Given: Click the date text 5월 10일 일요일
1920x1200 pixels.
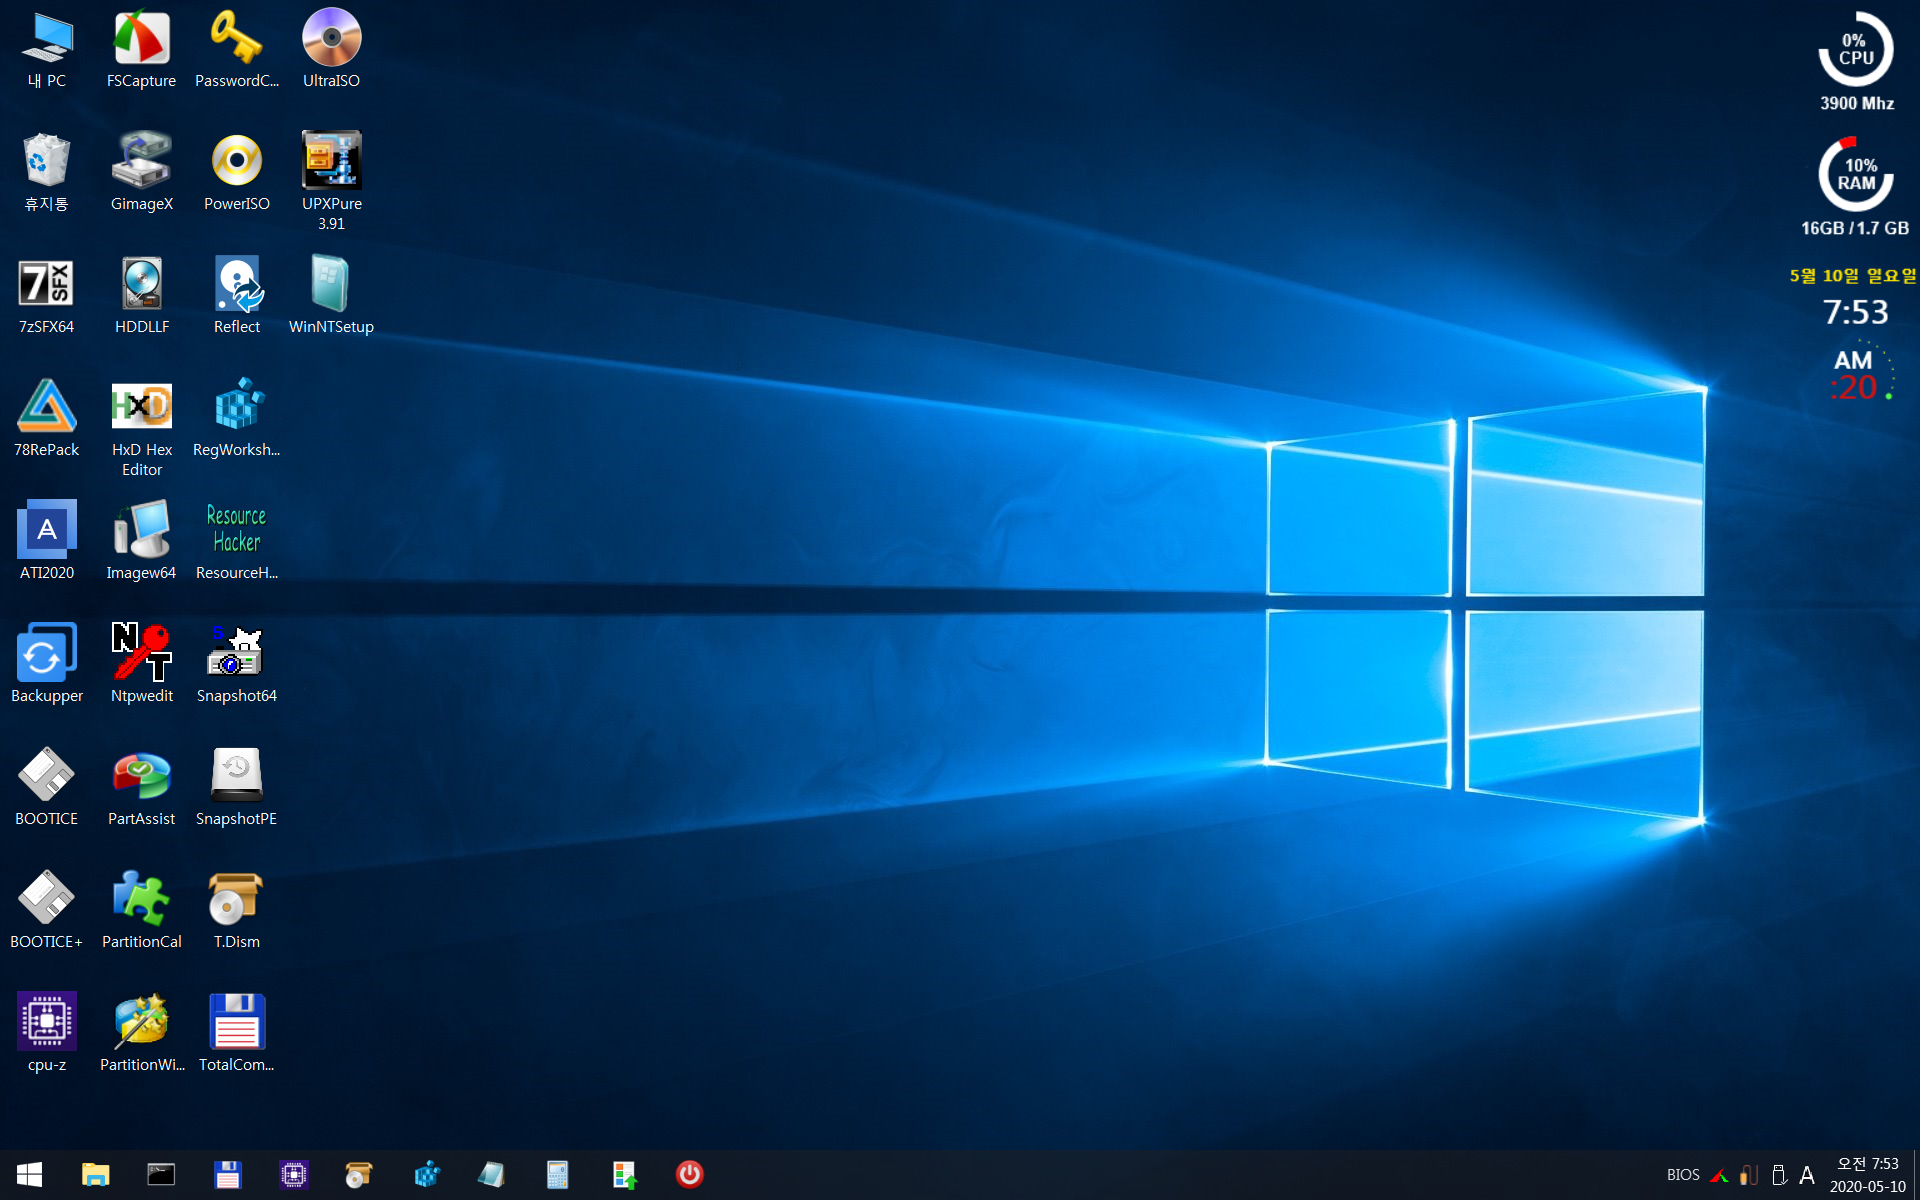Looking at the screenshot, I should point(1853,275).
